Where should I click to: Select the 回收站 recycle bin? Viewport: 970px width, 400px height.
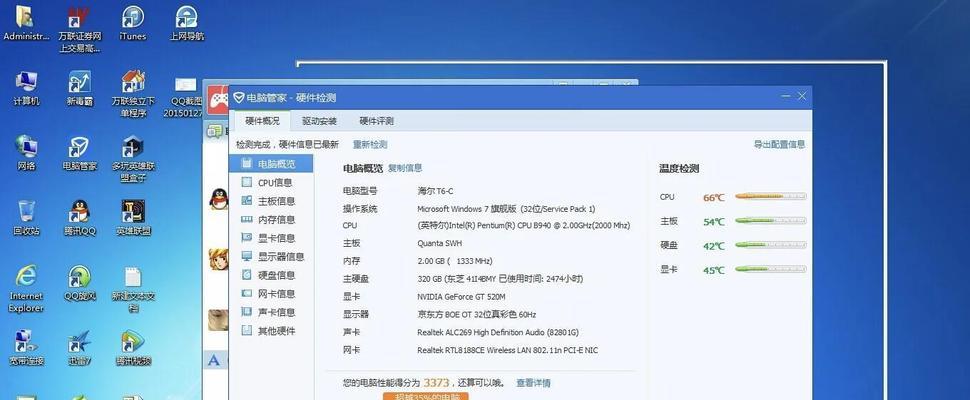26,218
